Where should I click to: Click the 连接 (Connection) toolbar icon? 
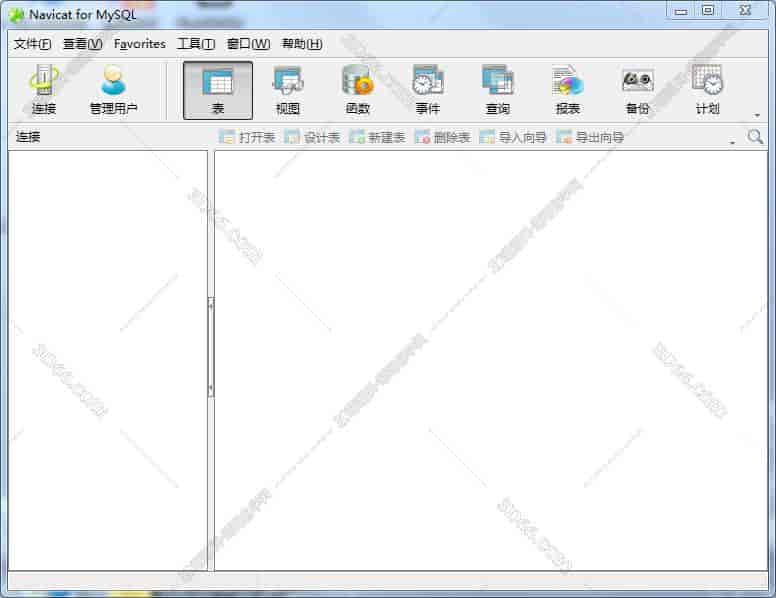[43, 90]
